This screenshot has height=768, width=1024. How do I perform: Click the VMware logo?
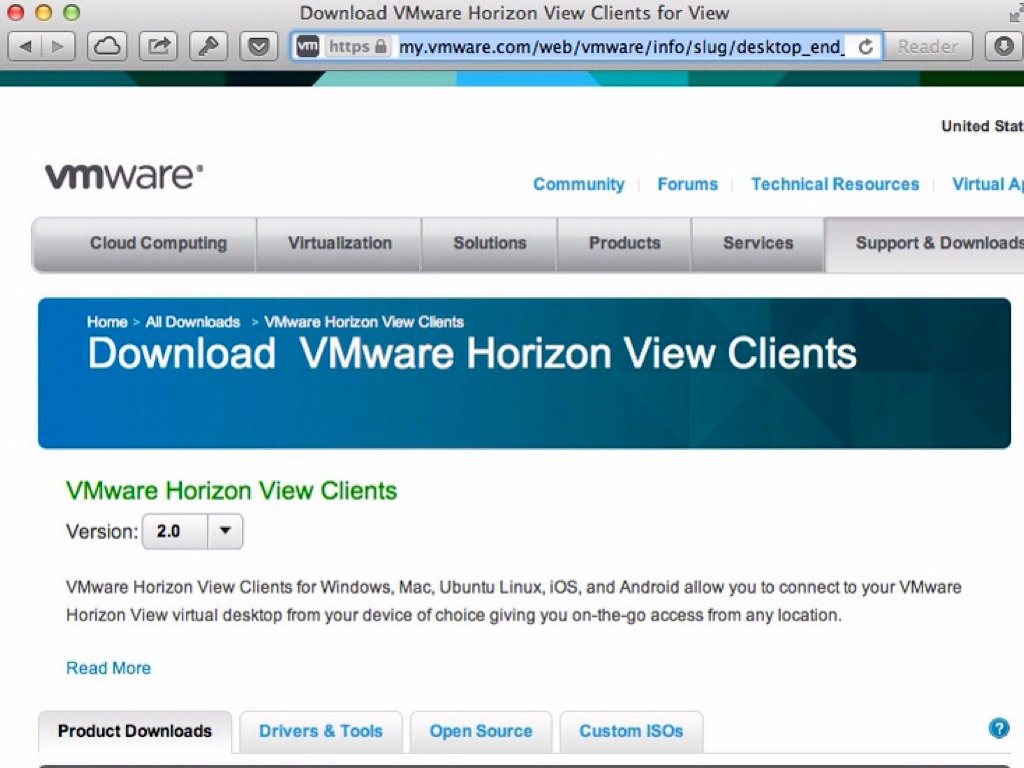pyautogui.click(x=124, y=176)
